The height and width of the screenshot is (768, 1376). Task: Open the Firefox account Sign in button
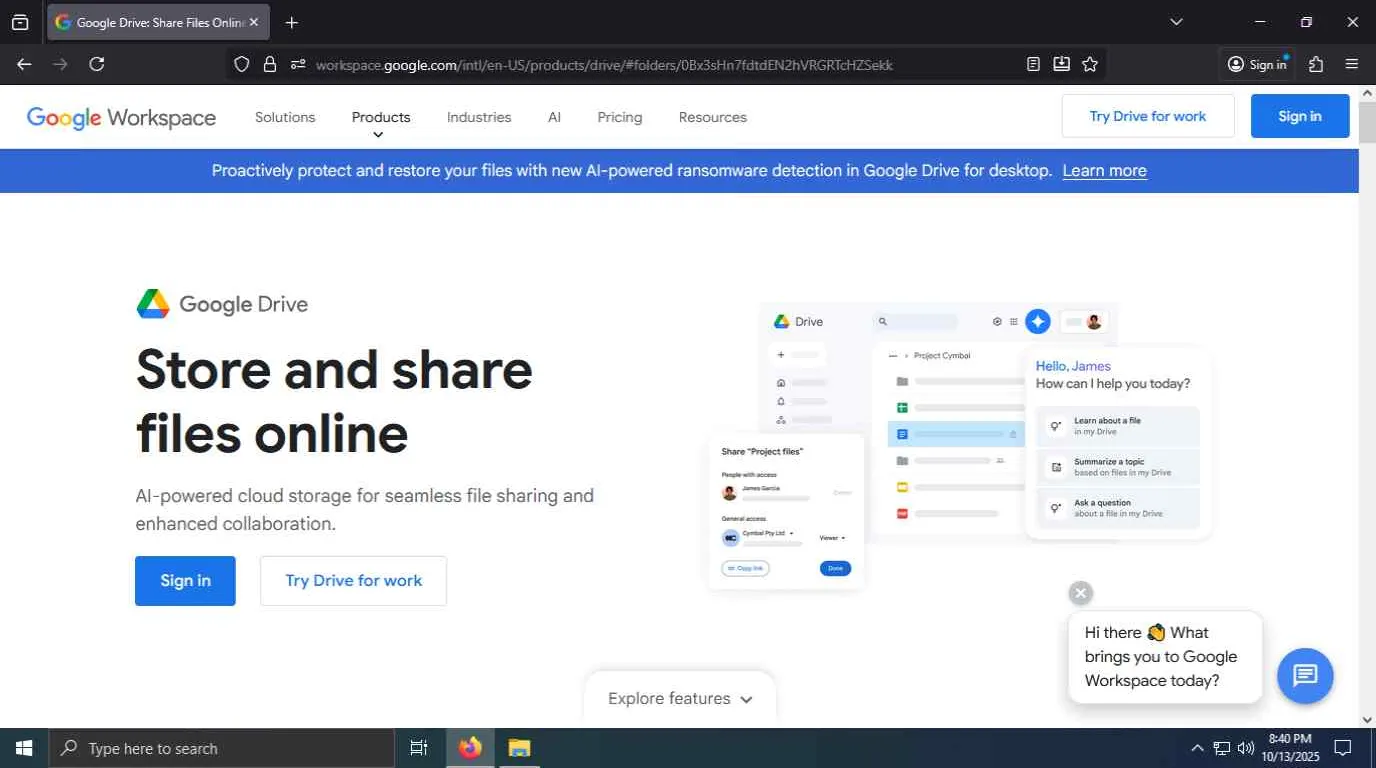1258,64
